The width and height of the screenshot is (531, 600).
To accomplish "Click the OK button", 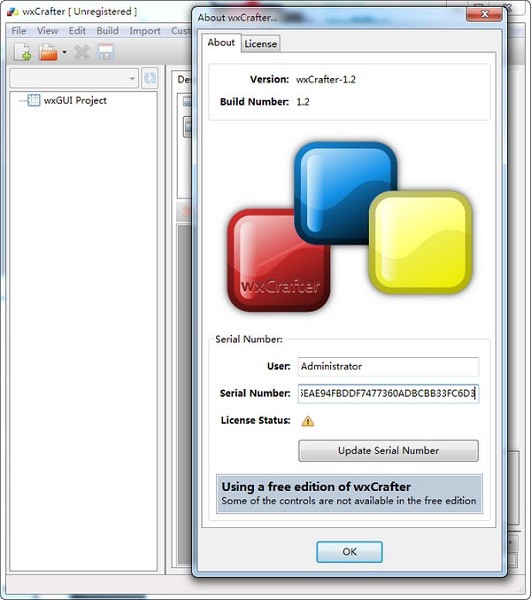I will point(349,551).
